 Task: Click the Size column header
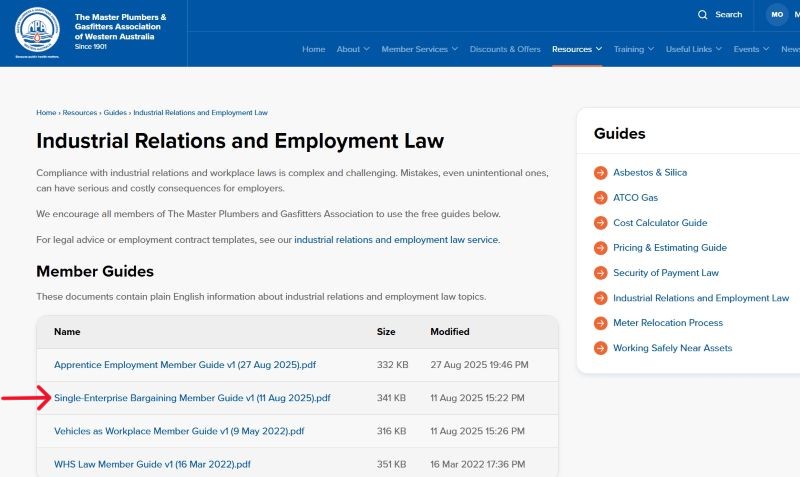coord(386,332)
